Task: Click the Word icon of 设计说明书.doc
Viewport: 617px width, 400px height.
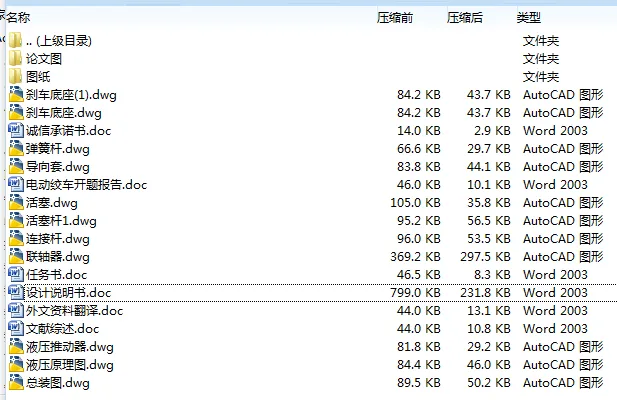Action: pyautogui.click(x=16, y=293)
